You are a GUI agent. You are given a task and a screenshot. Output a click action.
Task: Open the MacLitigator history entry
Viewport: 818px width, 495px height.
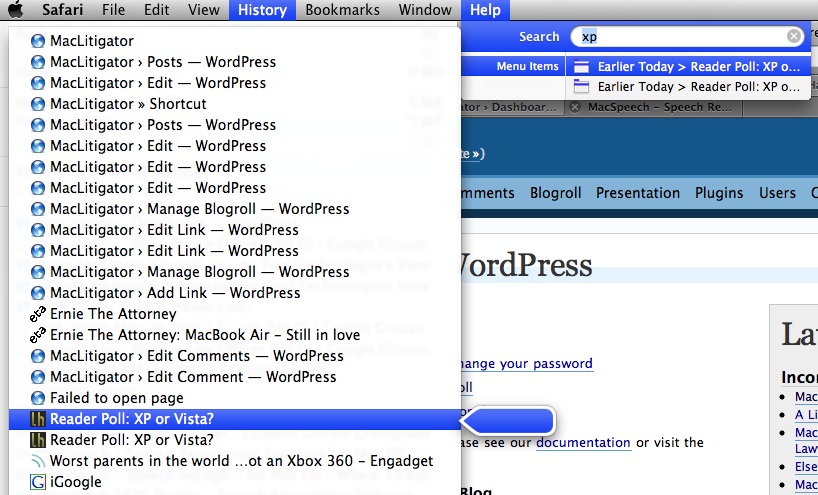(x=235, y=41)
